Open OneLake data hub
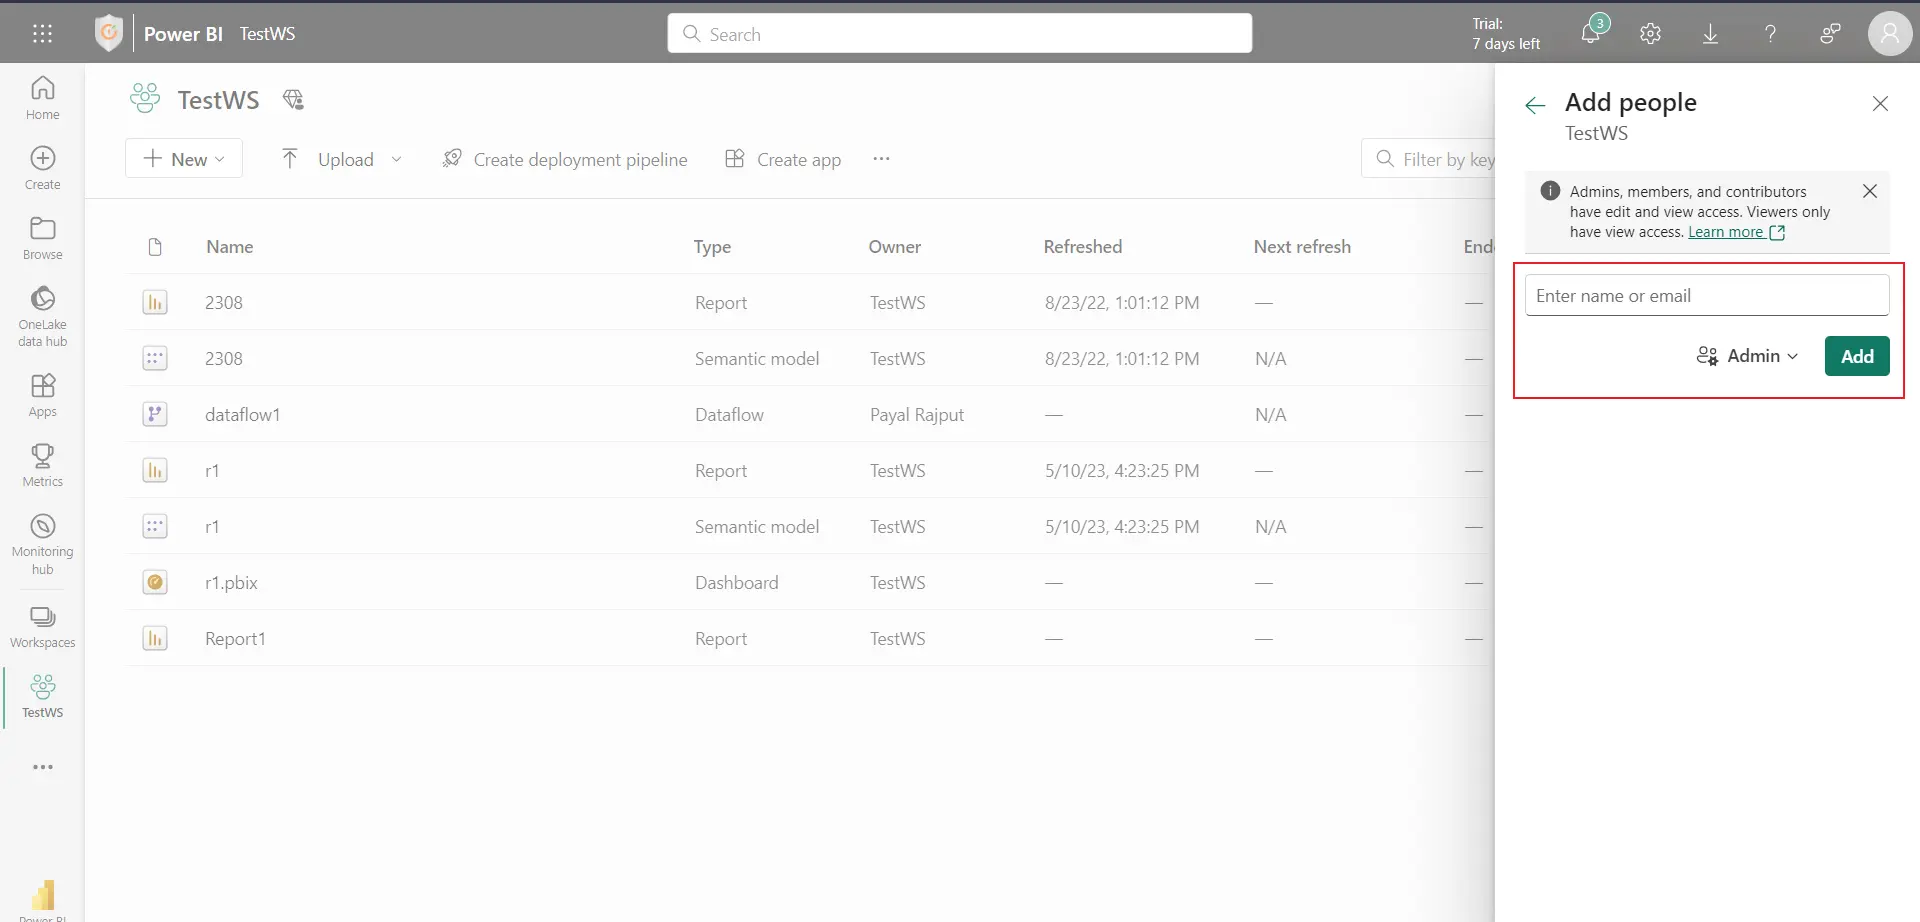The width and height of the screenshot is (1920, 922). (42, 316)
